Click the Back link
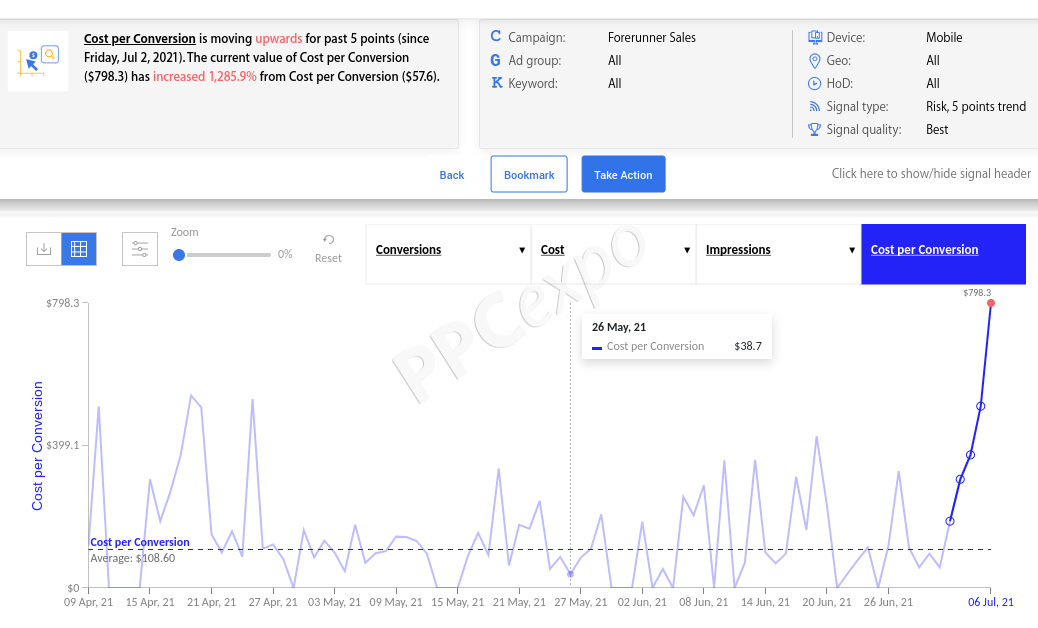This screenshot has width=1038, height=628. click(x=451, y=175)
